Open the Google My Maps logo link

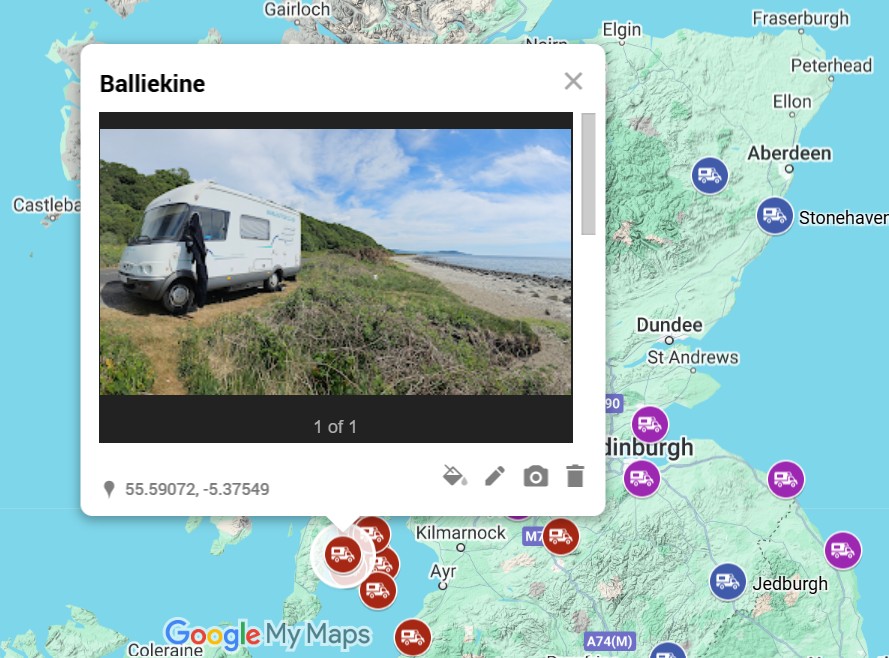[268, 634]
